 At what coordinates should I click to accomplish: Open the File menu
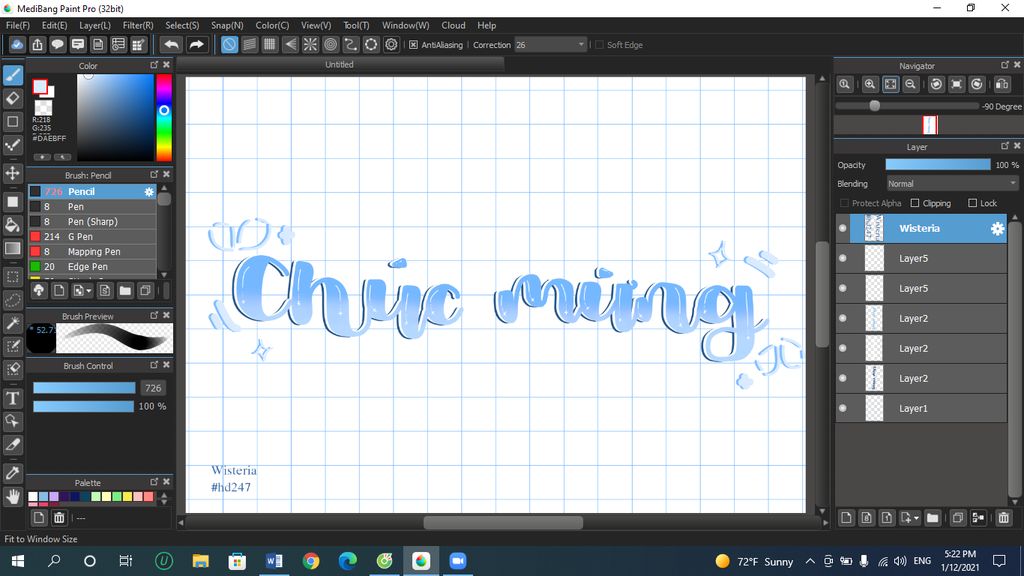pyautogui.click(x=18, y=25)
